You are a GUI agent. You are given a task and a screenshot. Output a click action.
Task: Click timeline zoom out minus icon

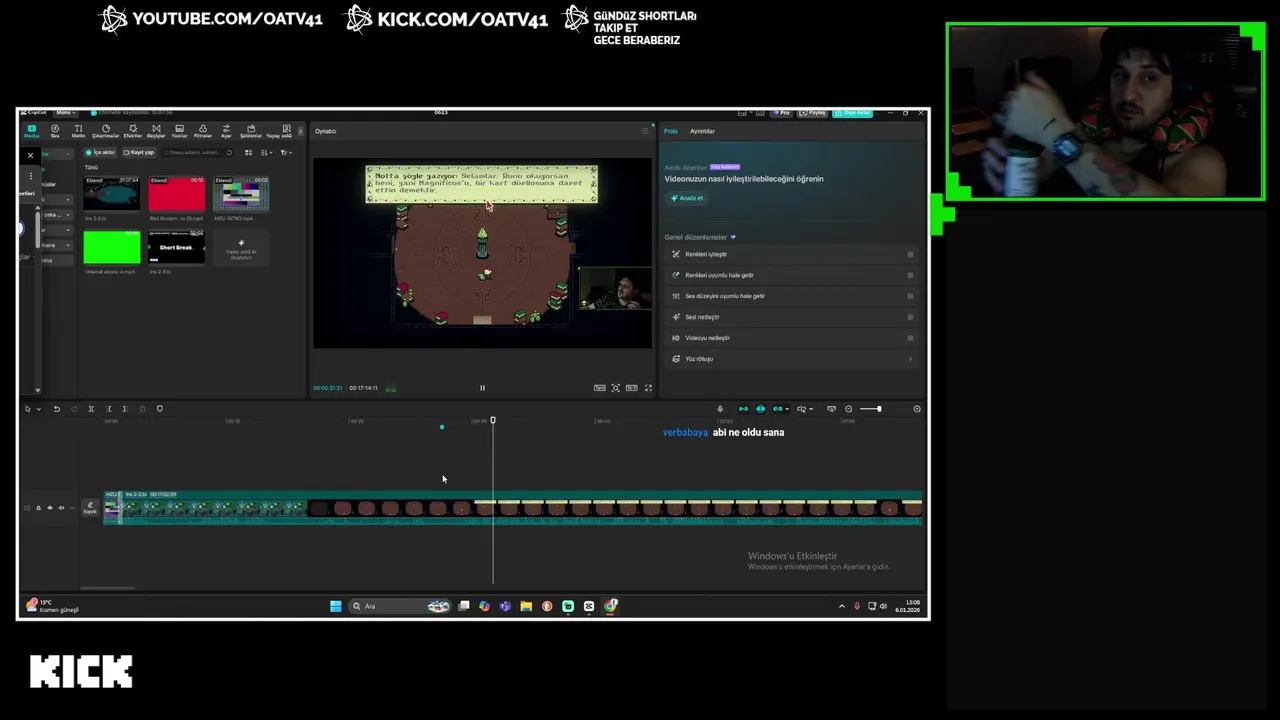pyautogui.click(x=849, y=409)
